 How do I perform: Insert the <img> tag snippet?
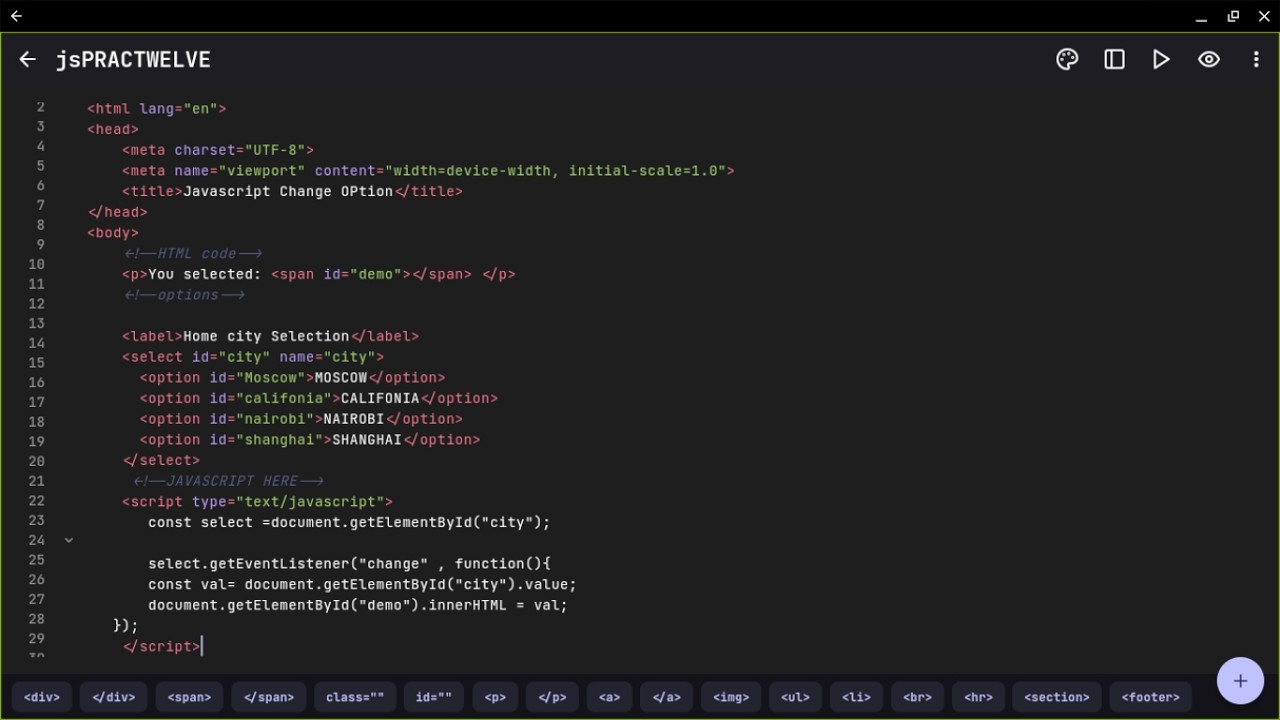pyautogui.click(x=731, y=697)
